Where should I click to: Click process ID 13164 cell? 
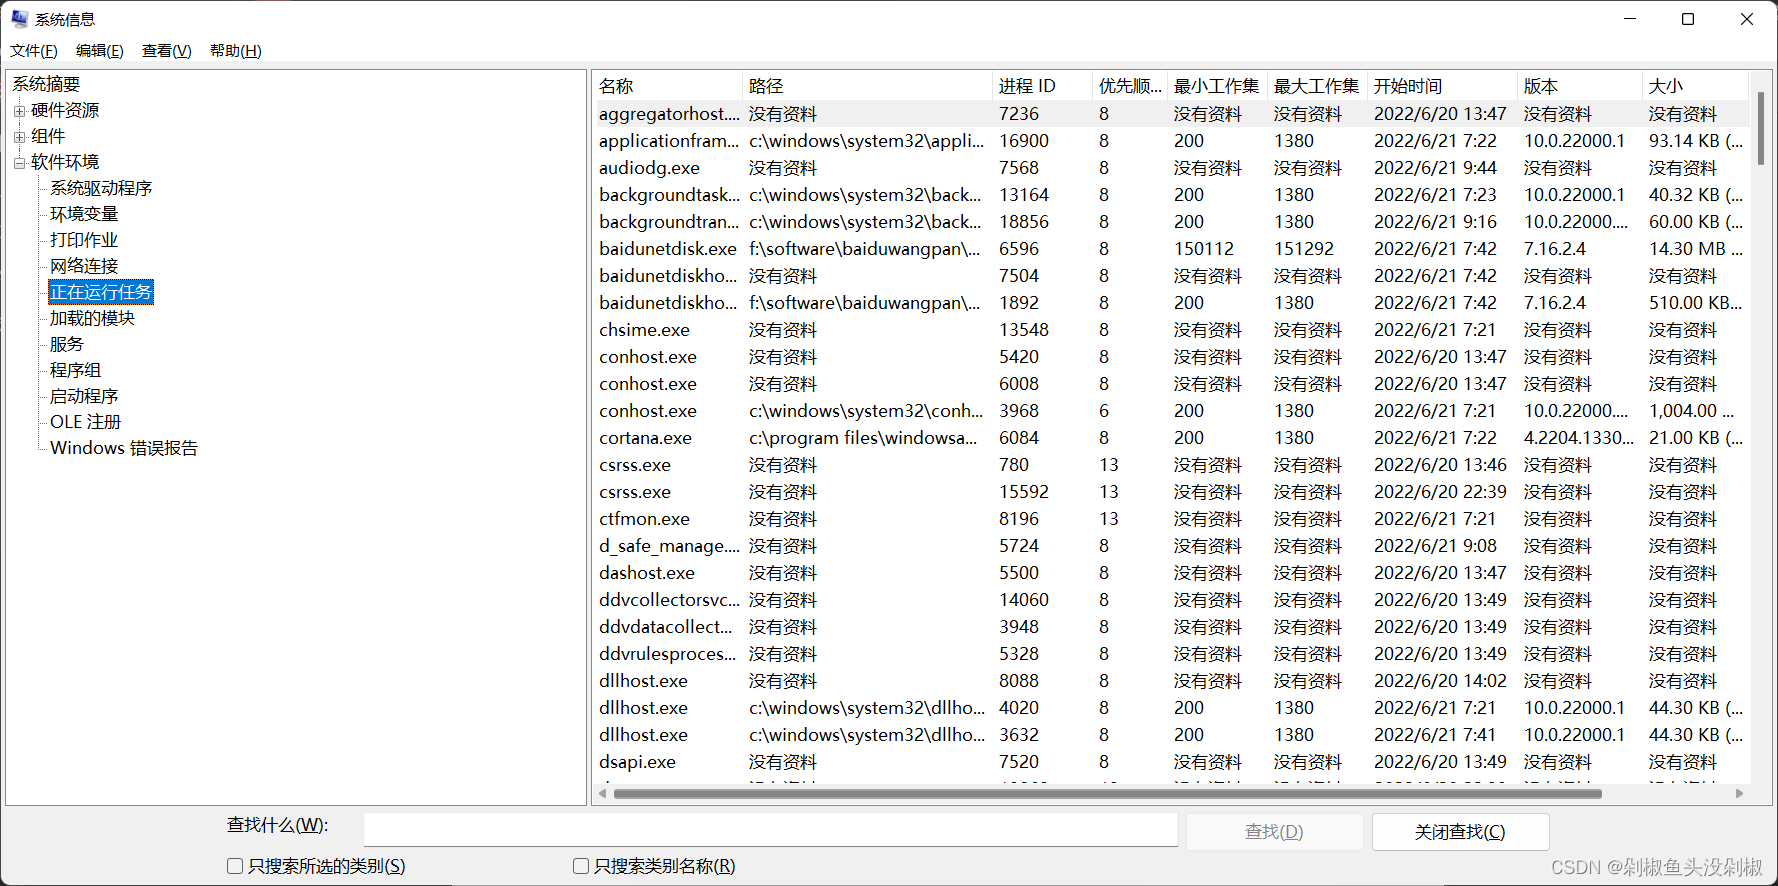(1024, 195)
